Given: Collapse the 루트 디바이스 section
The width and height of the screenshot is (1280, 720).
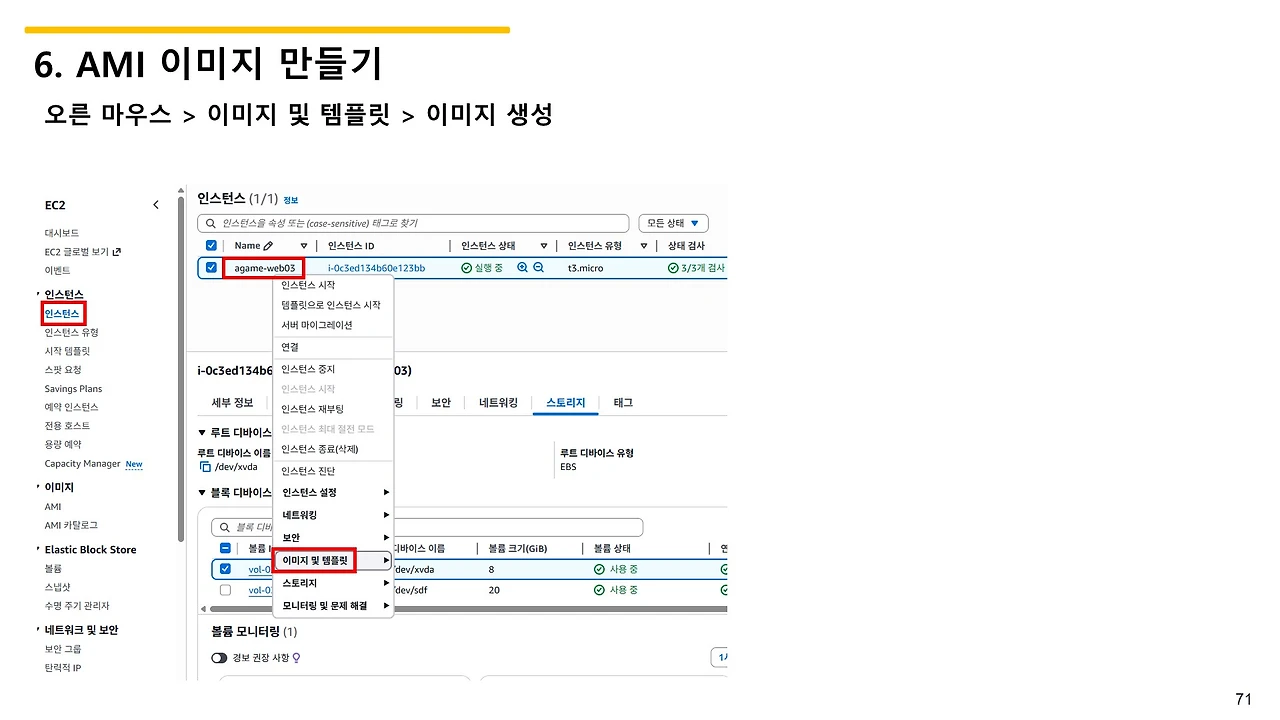Looking at the screenshot, I should click(204, 432).
